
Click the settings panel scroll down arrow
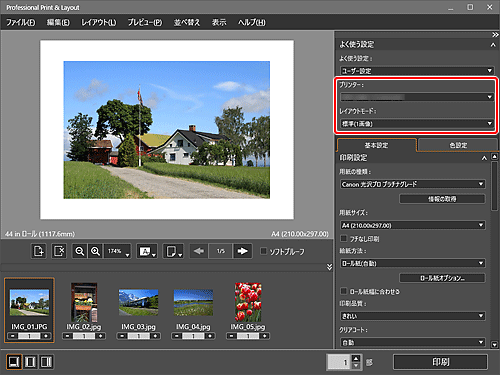495,345
